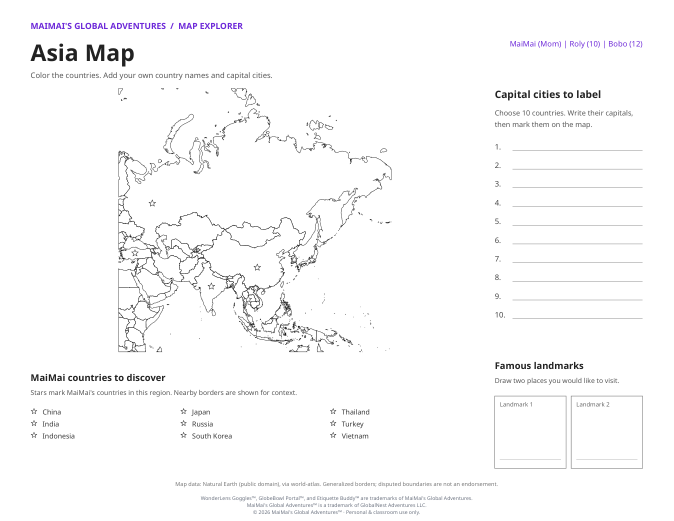Click the country name Vietnam
Viewport: 674px width, 521px height.
click(355, 436)
